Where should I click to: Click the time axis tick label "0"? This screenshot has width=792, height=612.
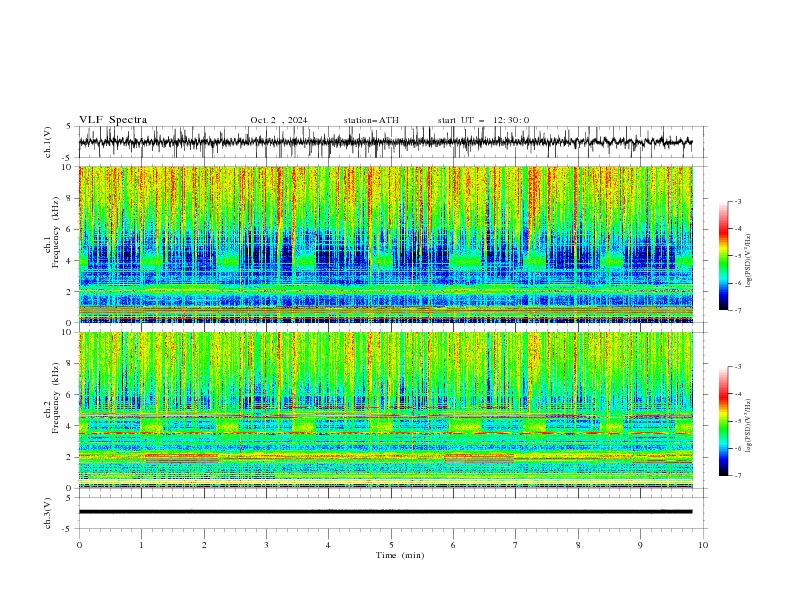[79, 545]
